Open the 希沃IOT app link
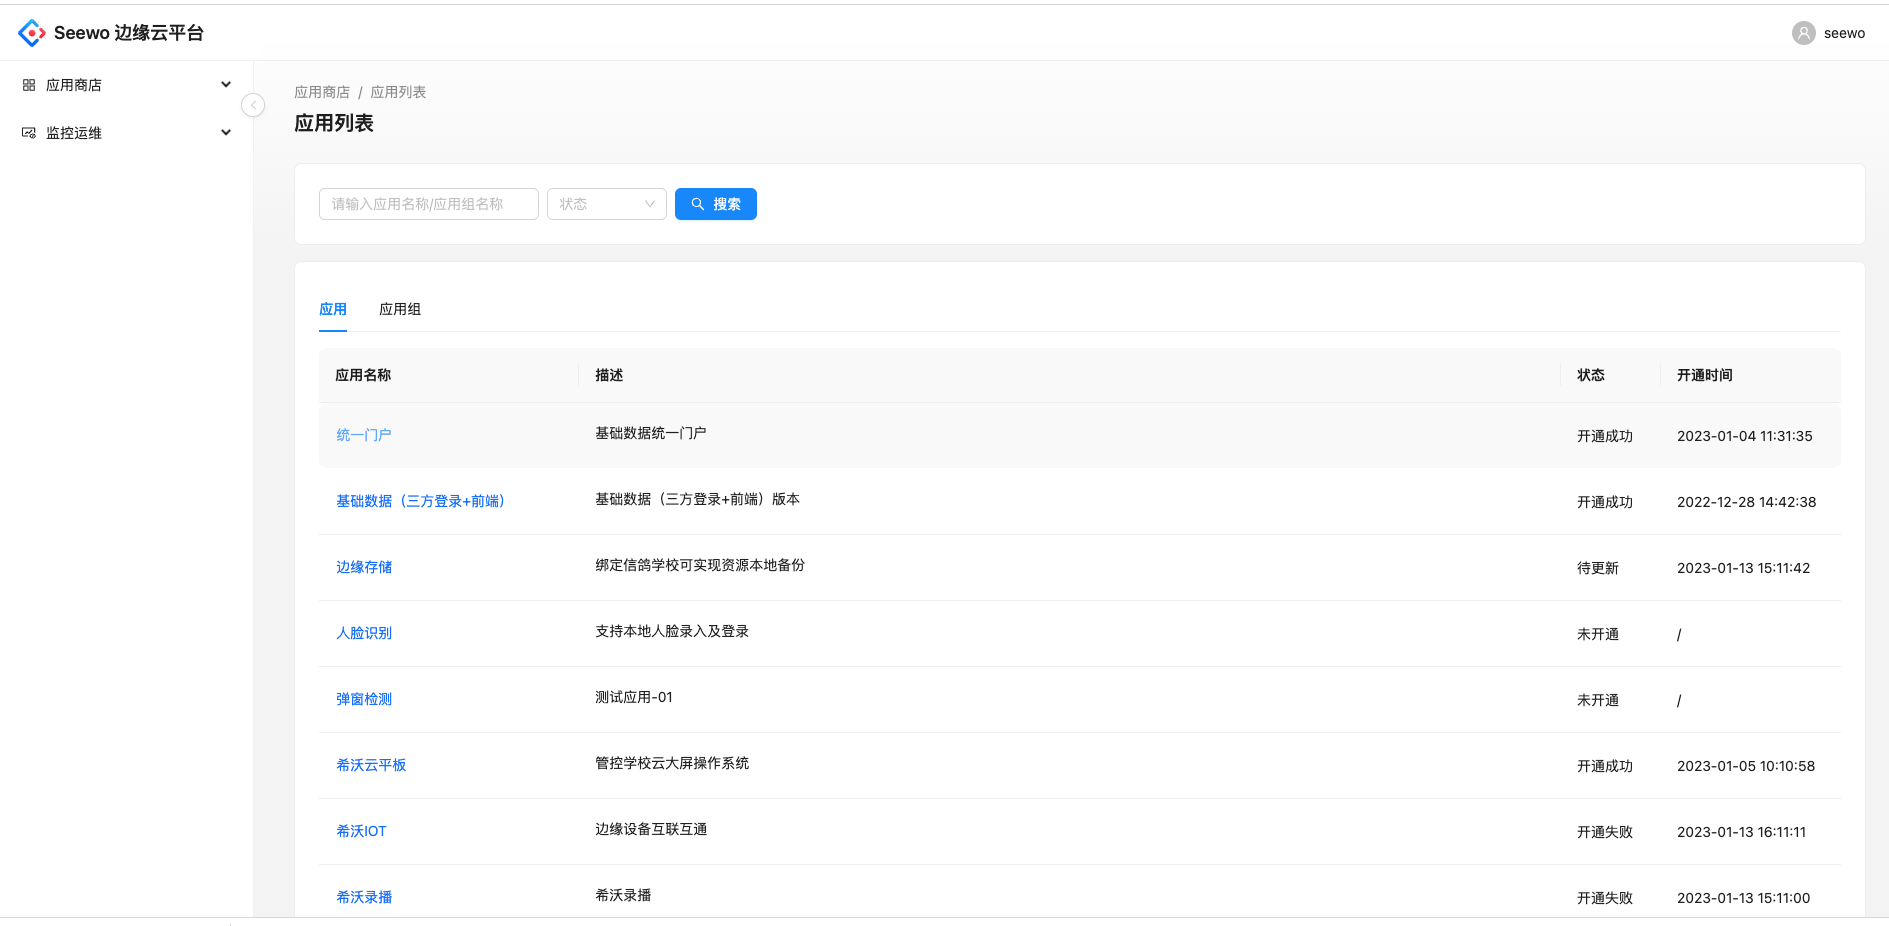 click(361, 831)
